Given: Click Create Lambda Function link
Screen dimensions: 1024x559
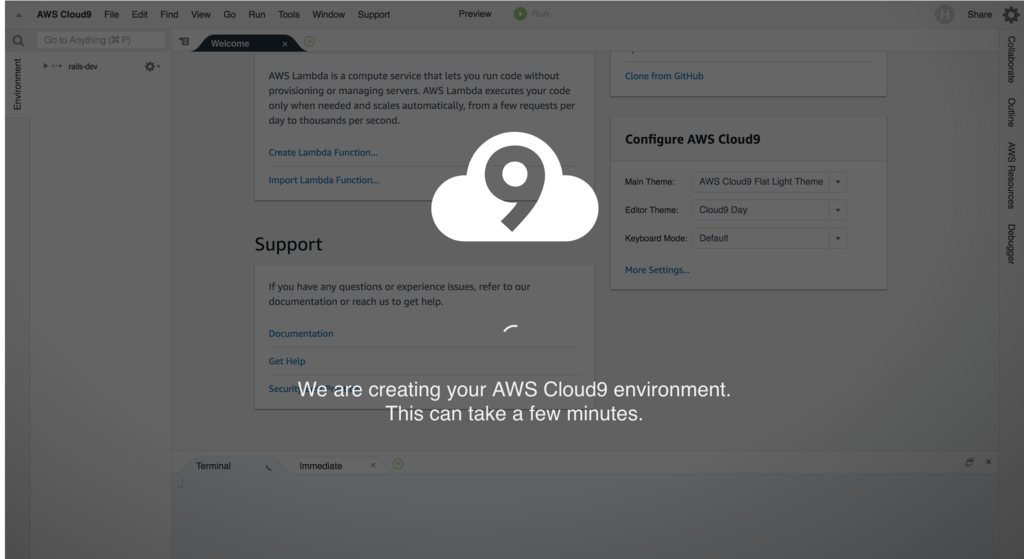Looking at the screenshot, I should tap(323, 152).
